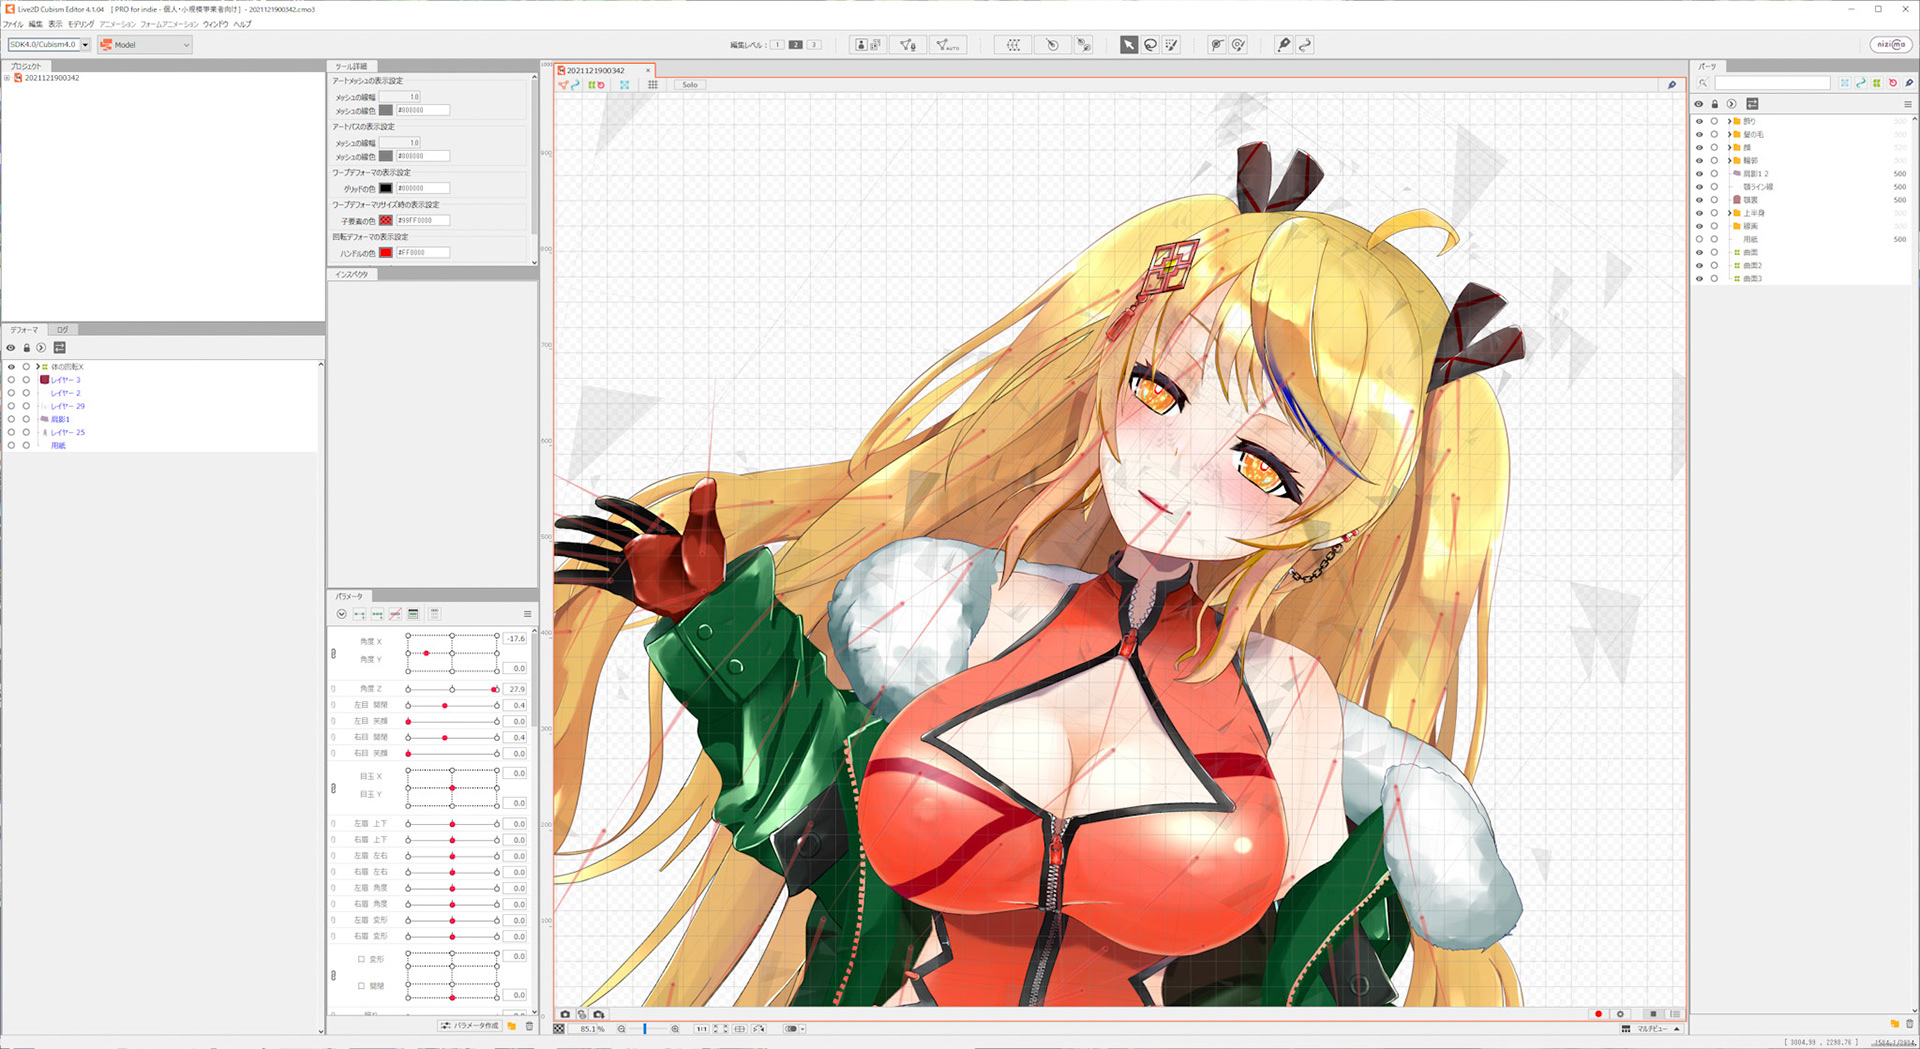Click the mesh edit tool icon
This screenshot has width=1920, height=1049.
coord(908,45)
